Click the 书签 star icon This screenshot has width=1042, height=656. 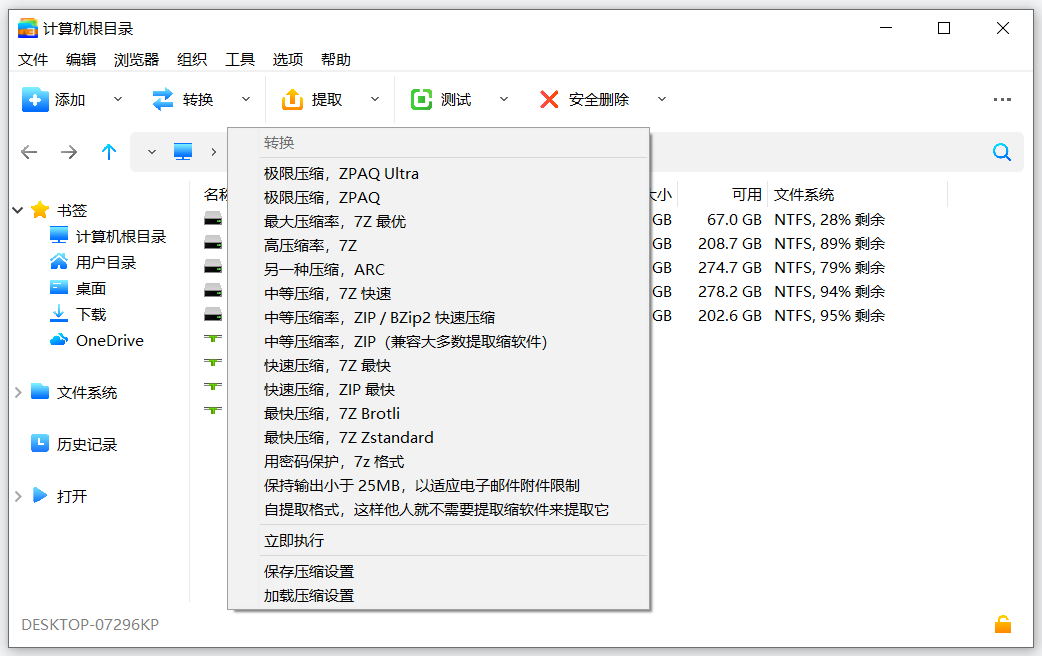pos(40,210)
